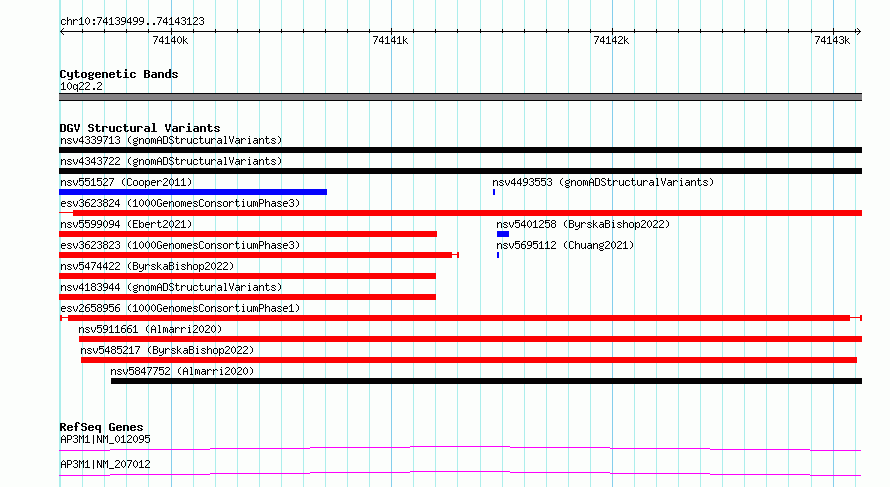Click the red bar under nsv5485217
Screen dimensions: 890x487
(469, 360)
